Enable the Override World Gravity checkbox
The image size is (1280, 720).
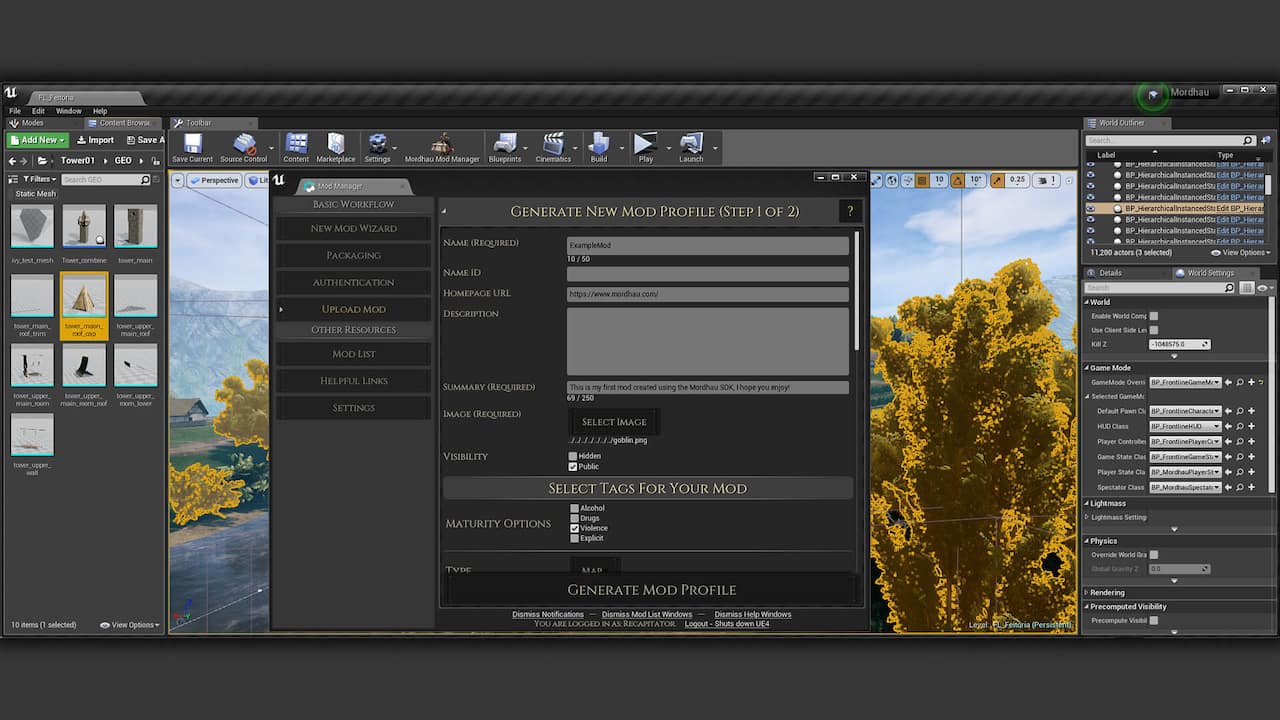(x=1153, y=554)
